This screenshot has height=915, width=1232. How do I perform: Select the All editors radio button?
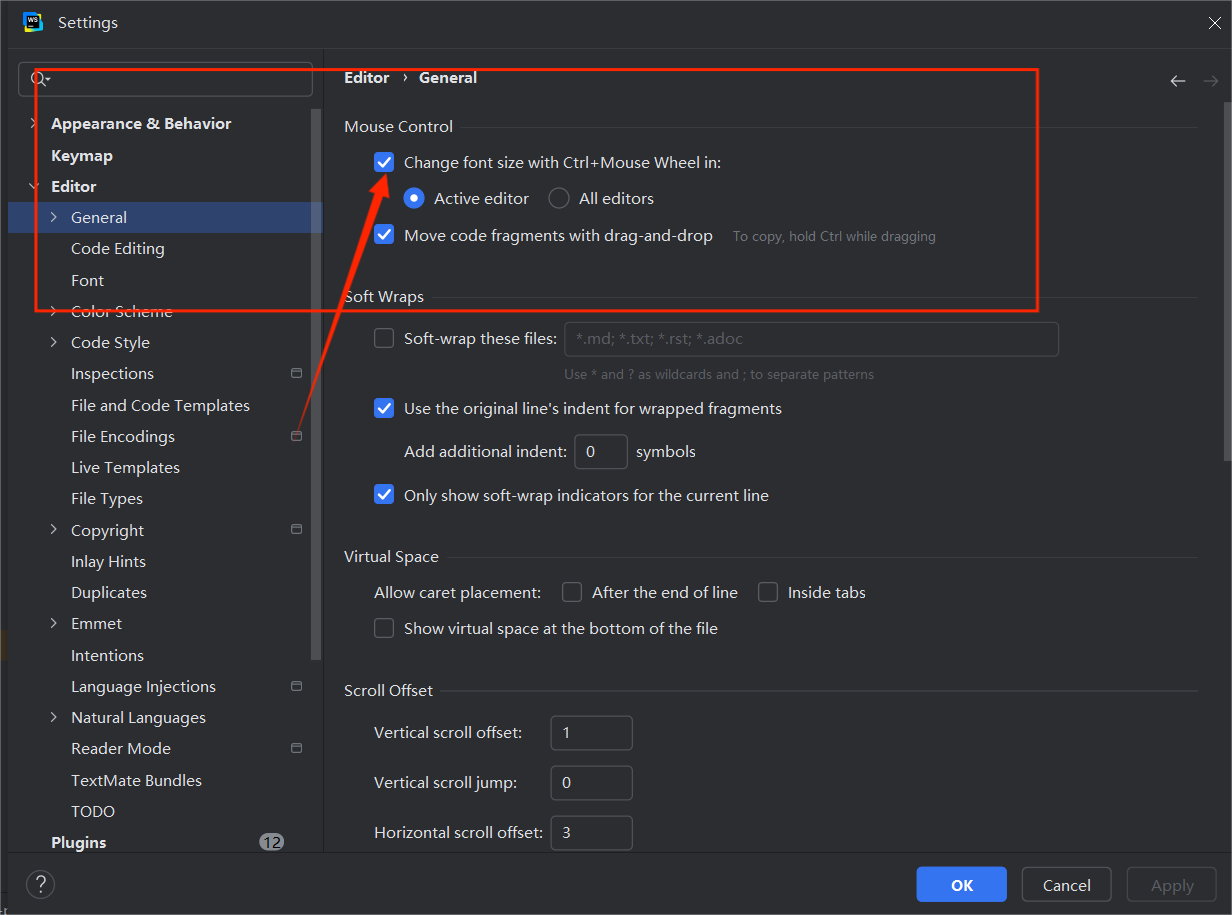[x=559, y=198]
